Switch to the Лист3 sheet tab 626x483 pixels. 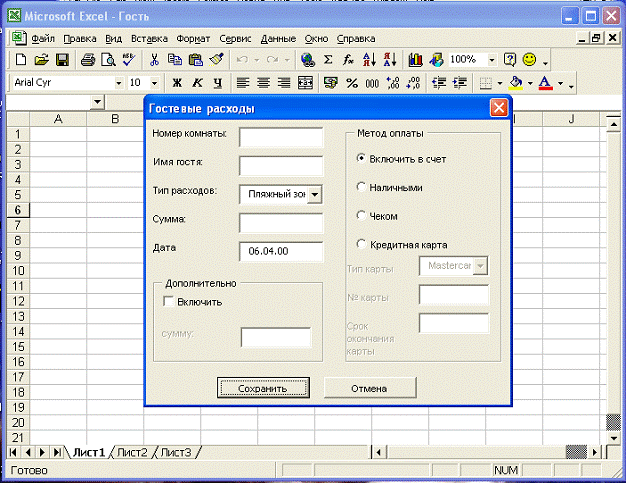(176, 452)
